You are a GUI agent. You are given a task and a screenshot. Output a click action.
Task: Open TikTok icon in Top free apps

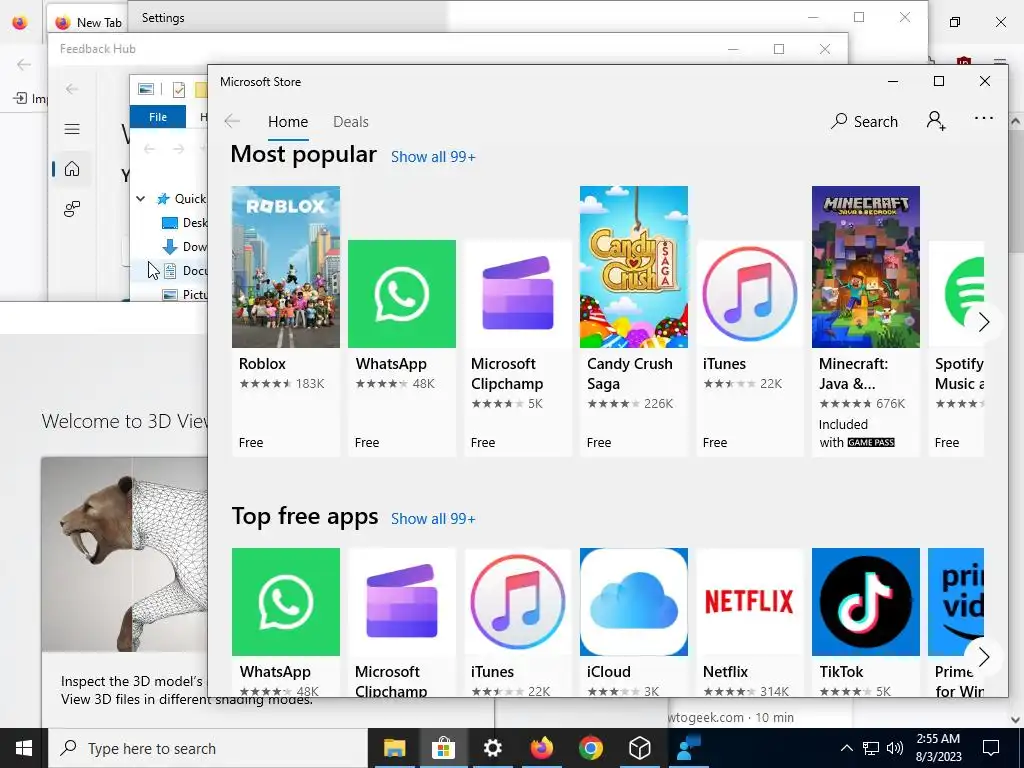click(x=866, y=601)
